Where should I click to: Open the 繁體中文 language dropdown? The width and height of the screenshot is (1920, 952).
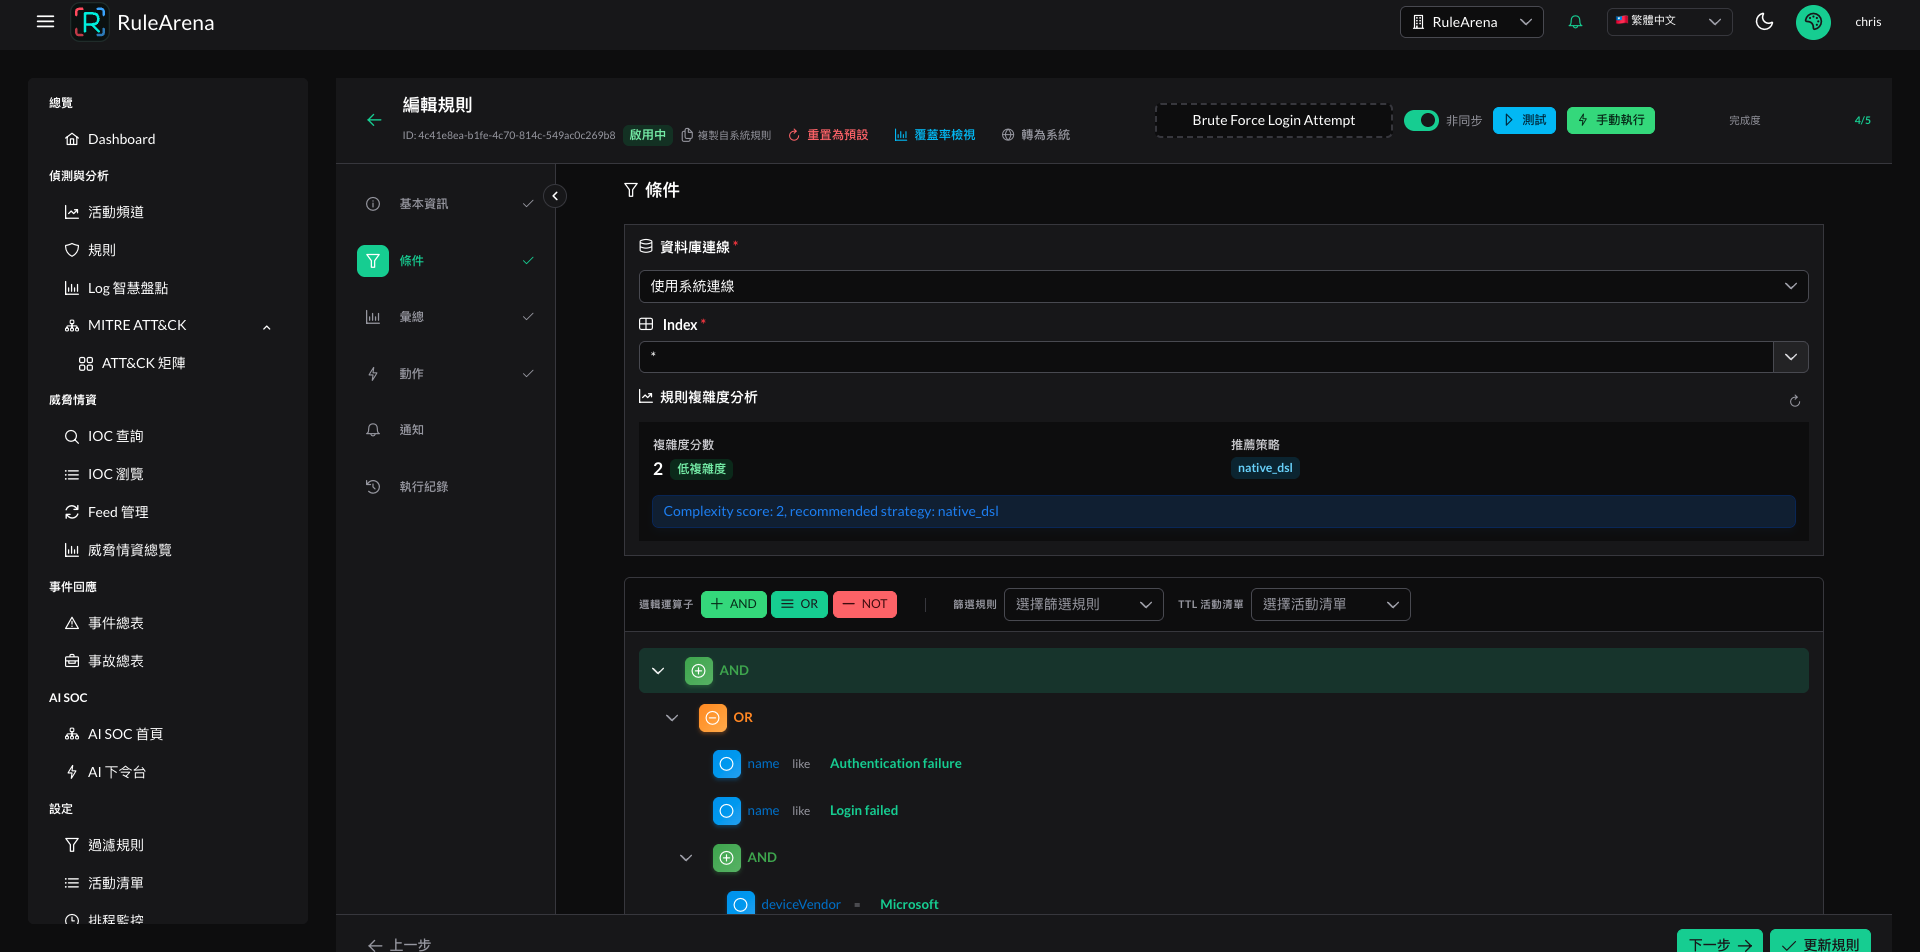[1670, 21]
